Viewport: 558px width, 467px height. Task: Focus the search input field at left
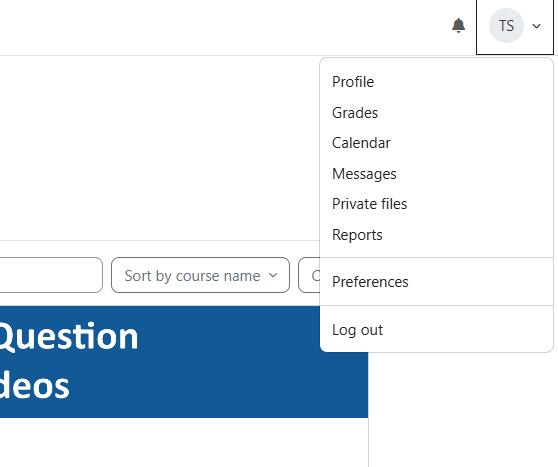point(51,275)
